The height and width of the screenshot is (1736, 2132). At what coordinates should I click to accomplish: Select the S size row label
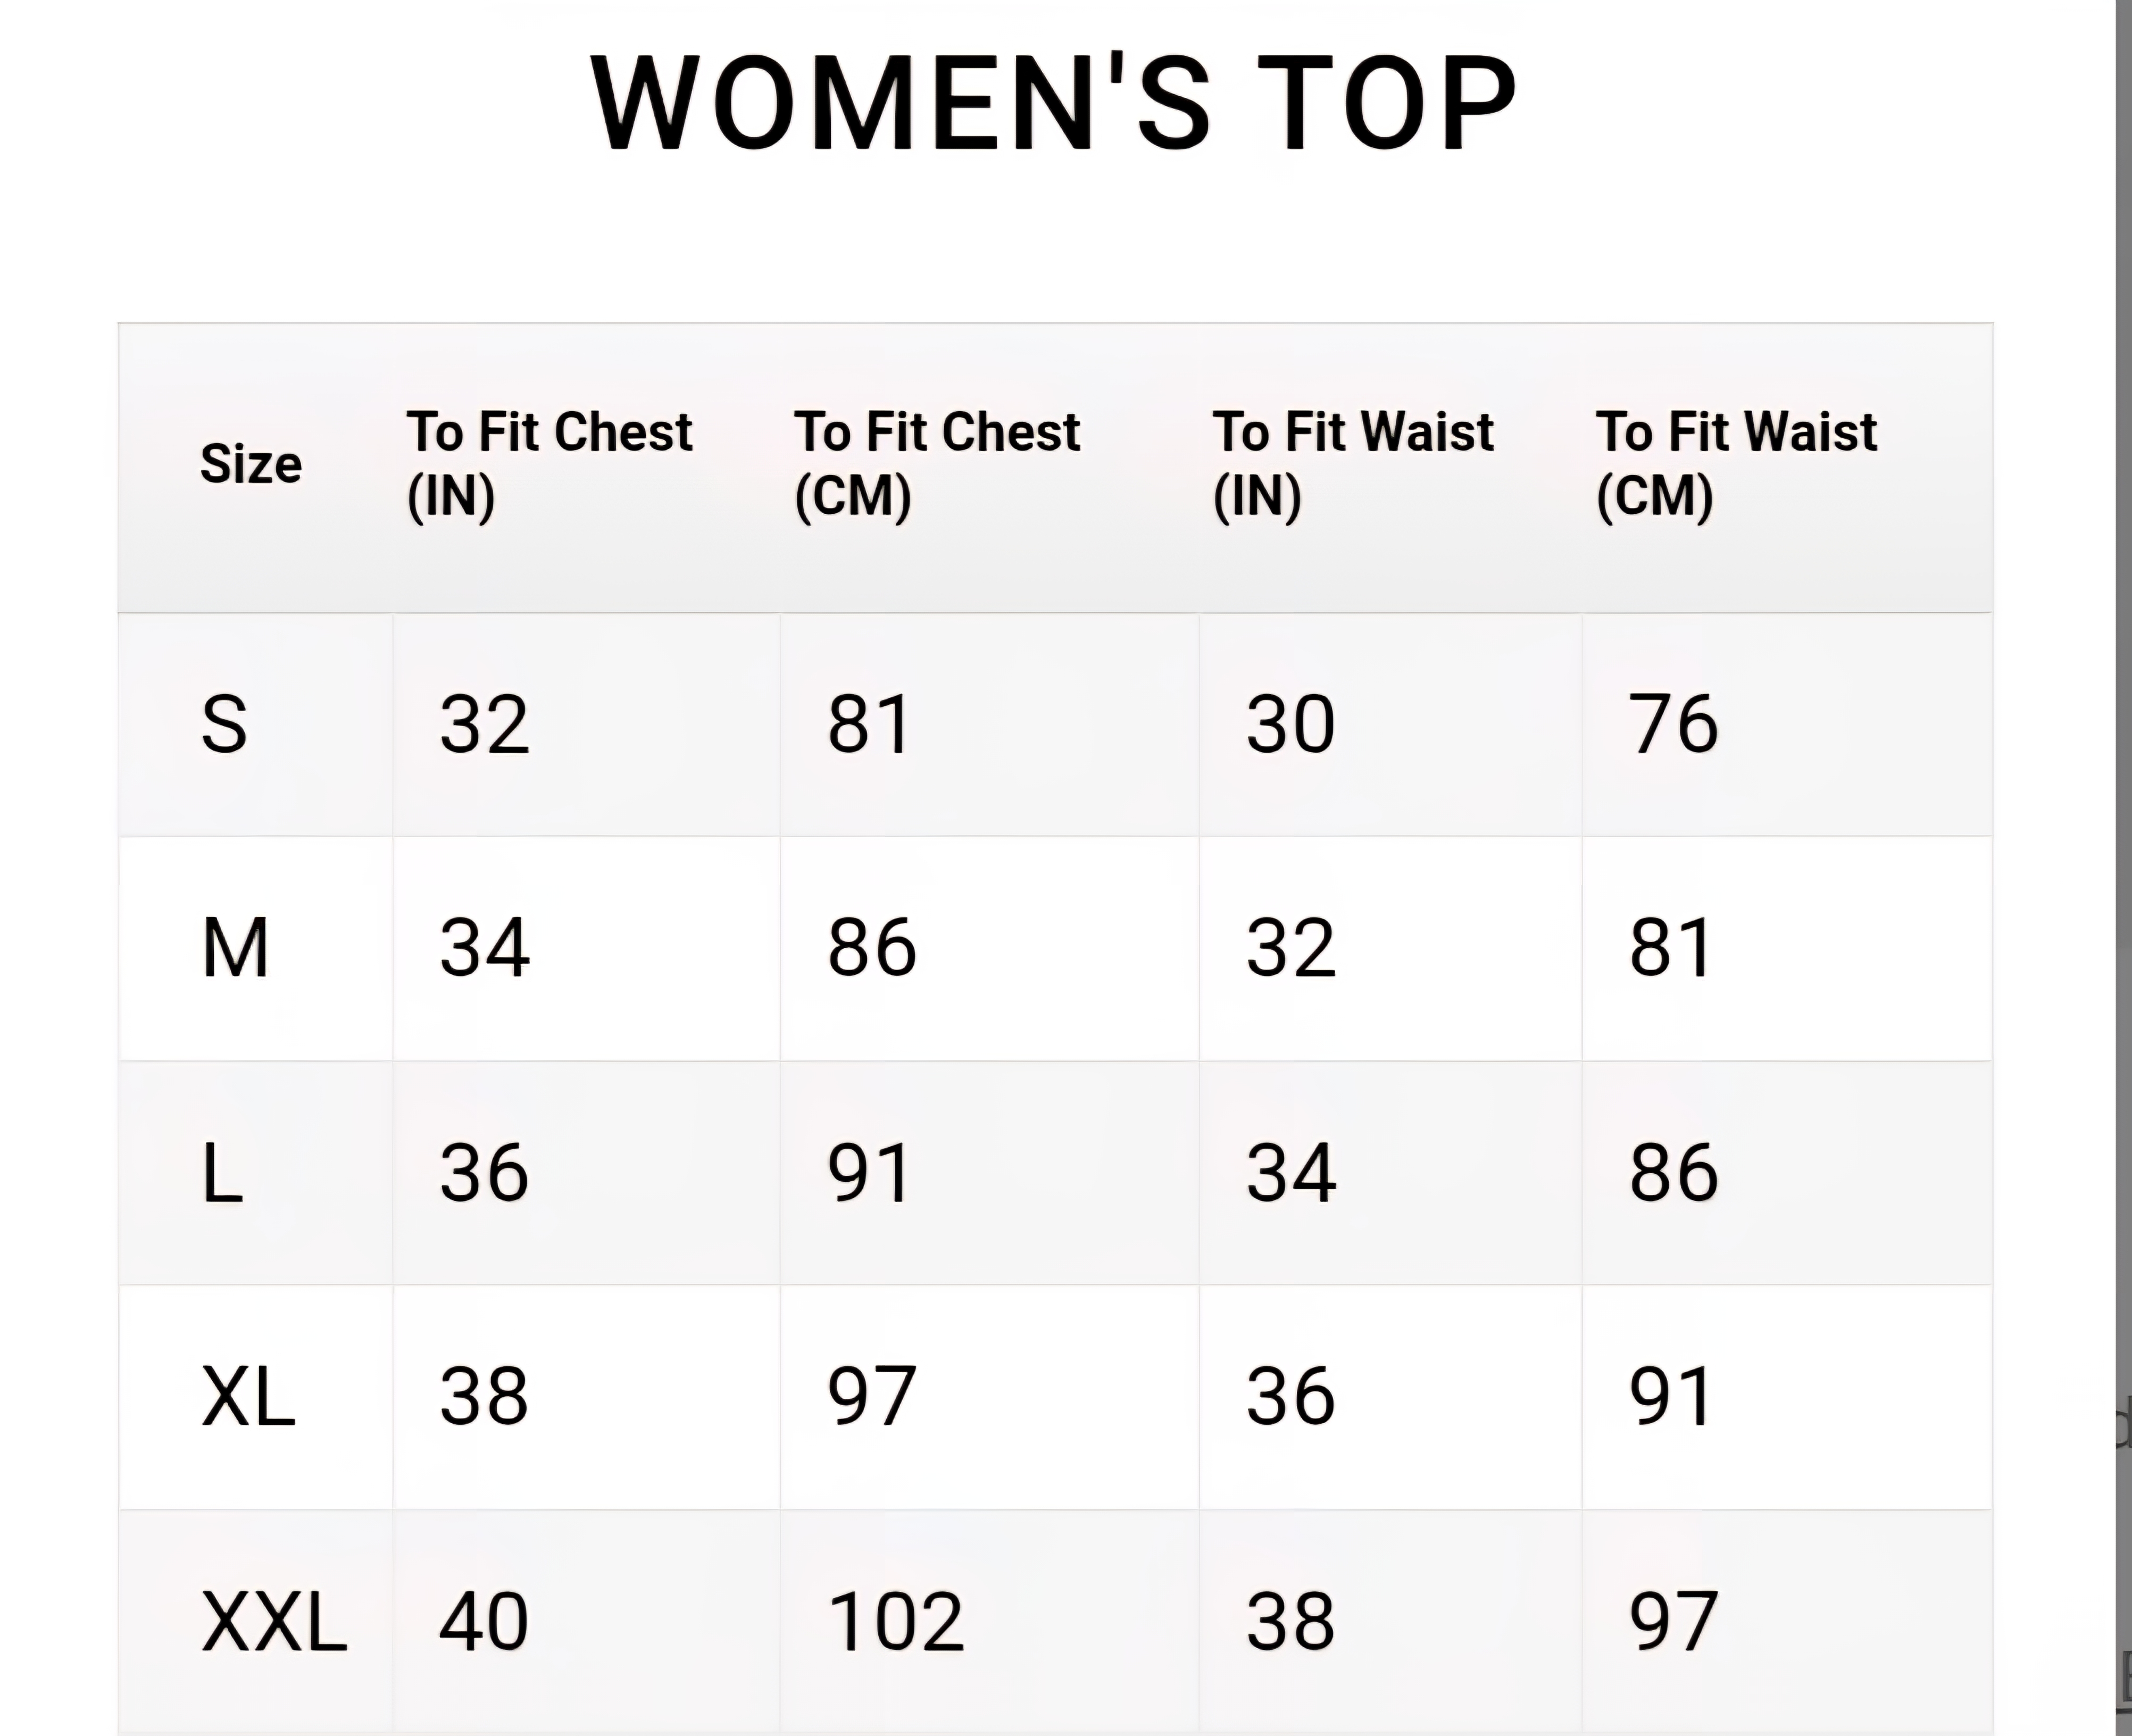tap(224, 724)
